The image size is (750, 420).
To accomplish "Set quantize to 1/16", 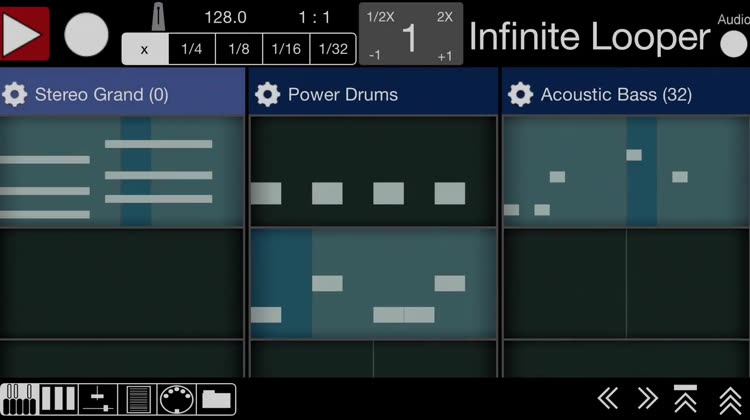I will 286,49.
